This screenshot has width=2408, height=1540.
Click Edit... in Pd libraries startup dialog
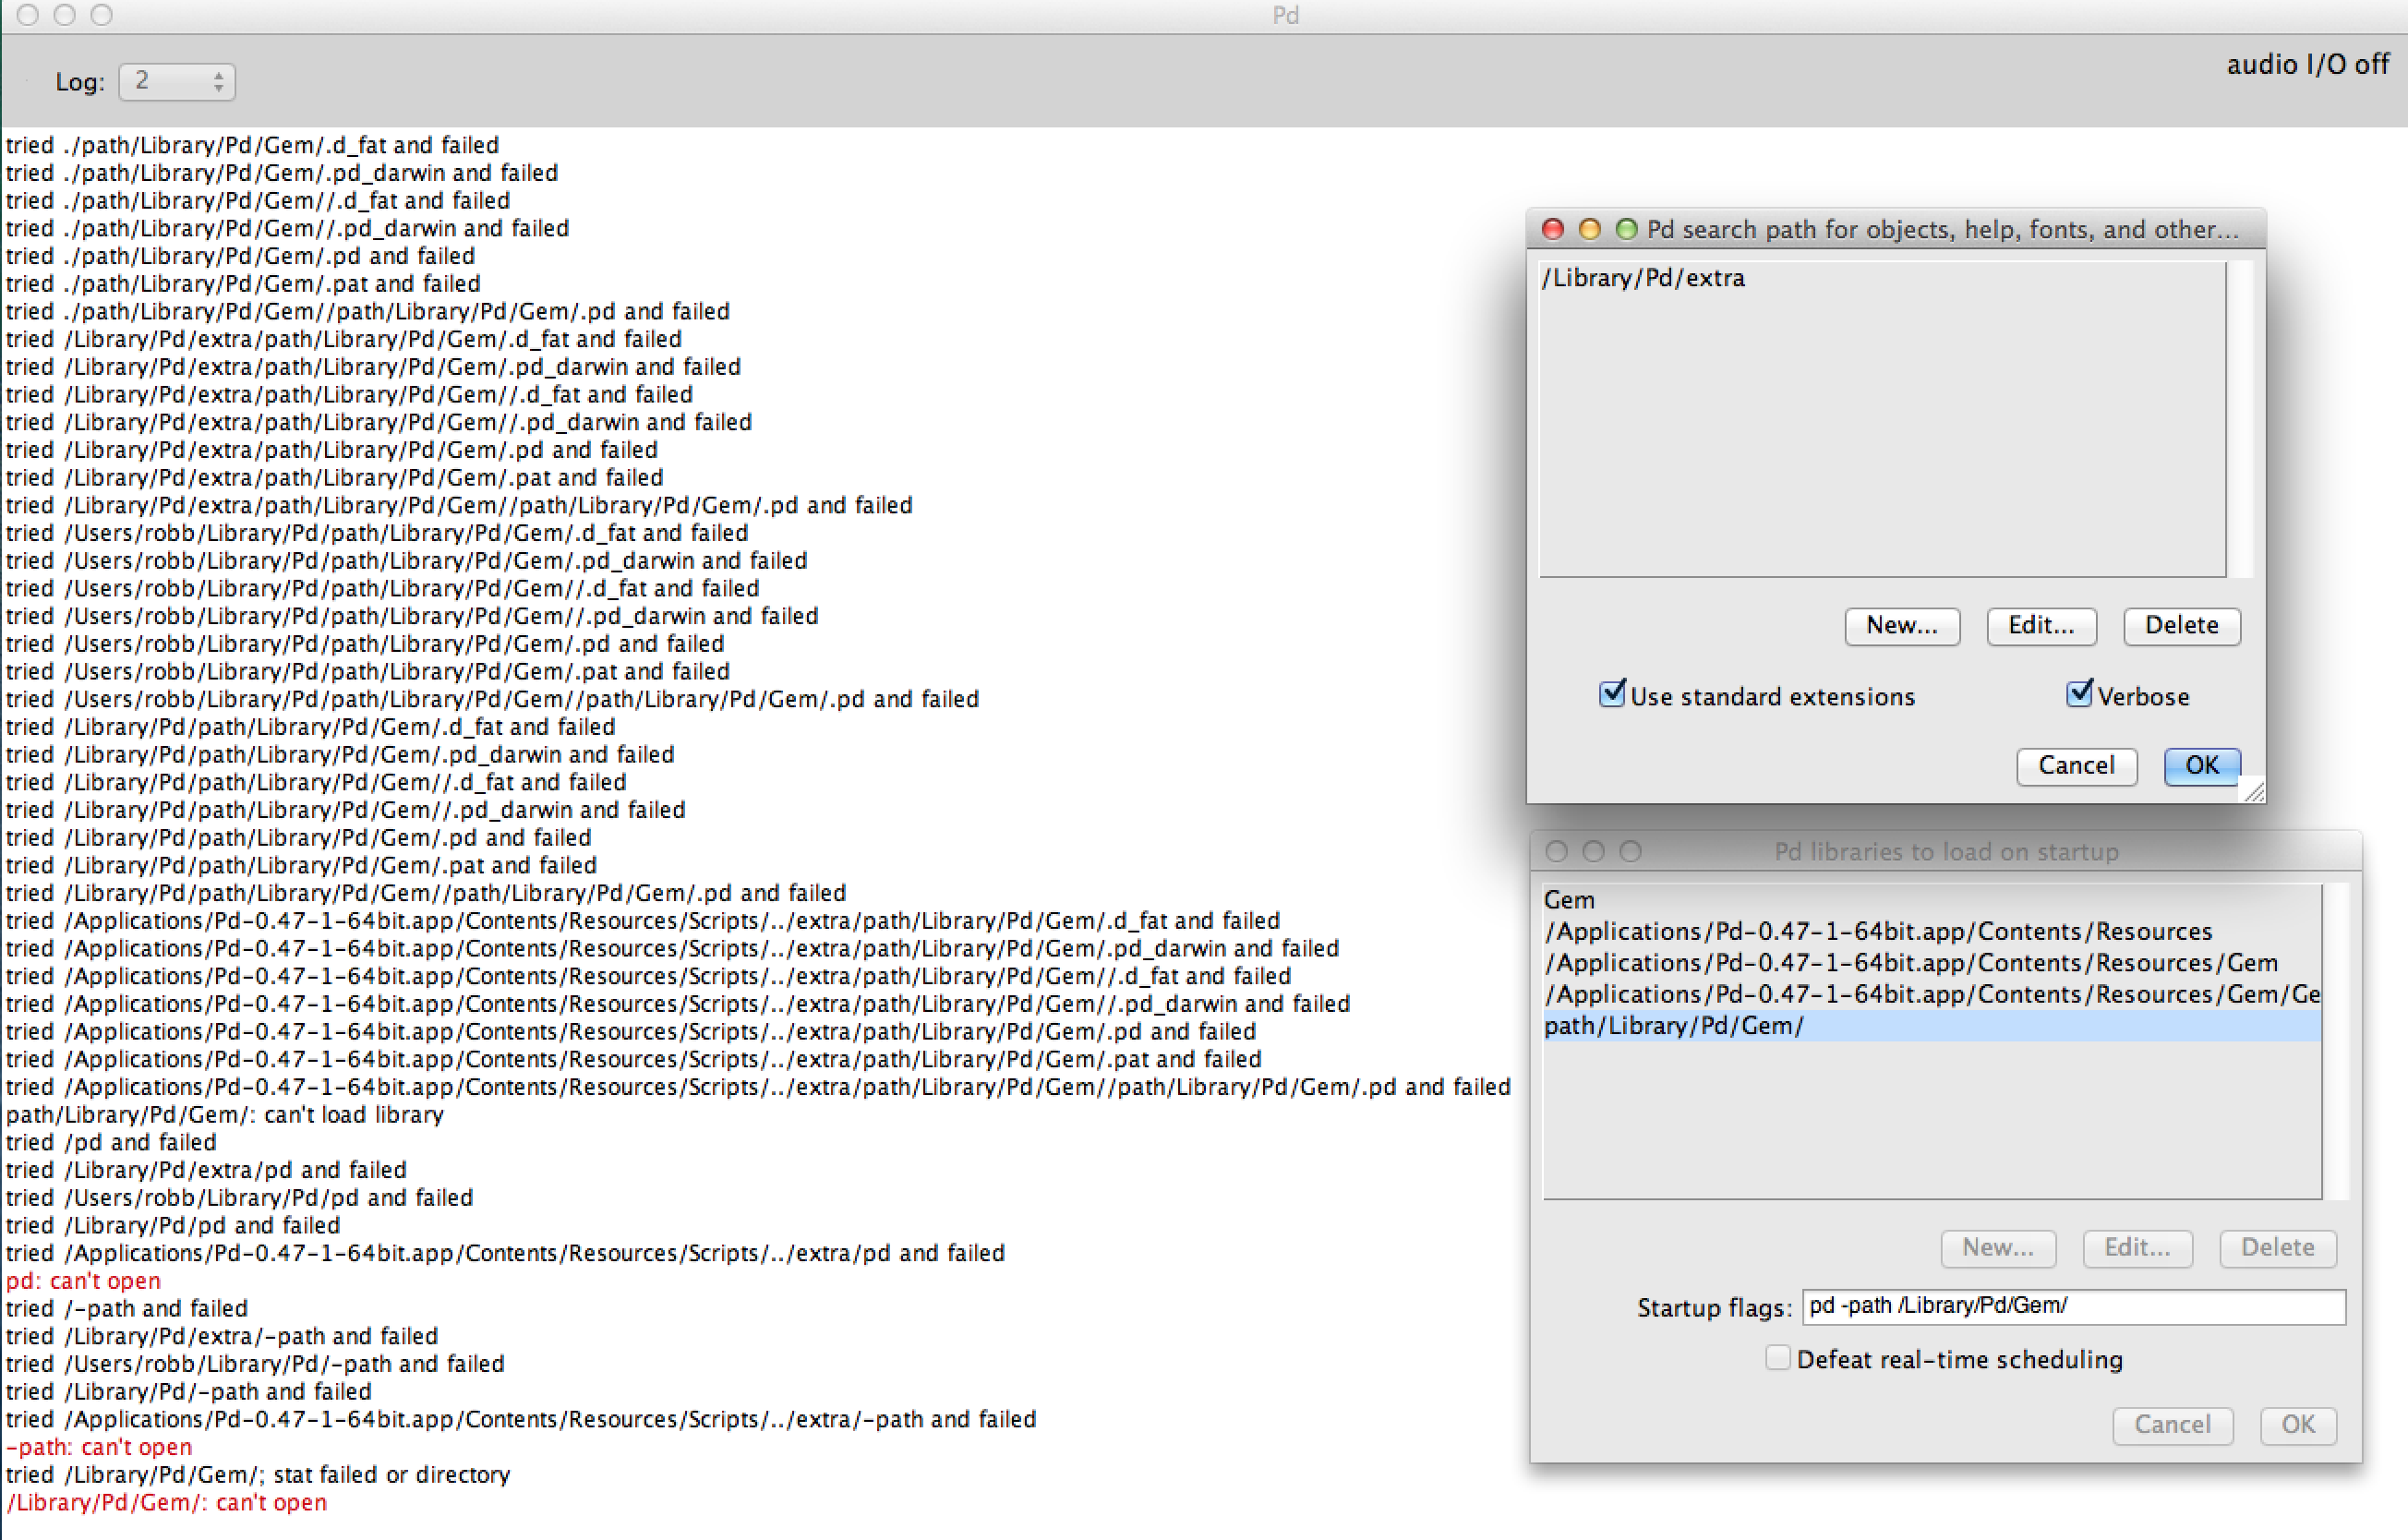[x=2137, y=1248]
